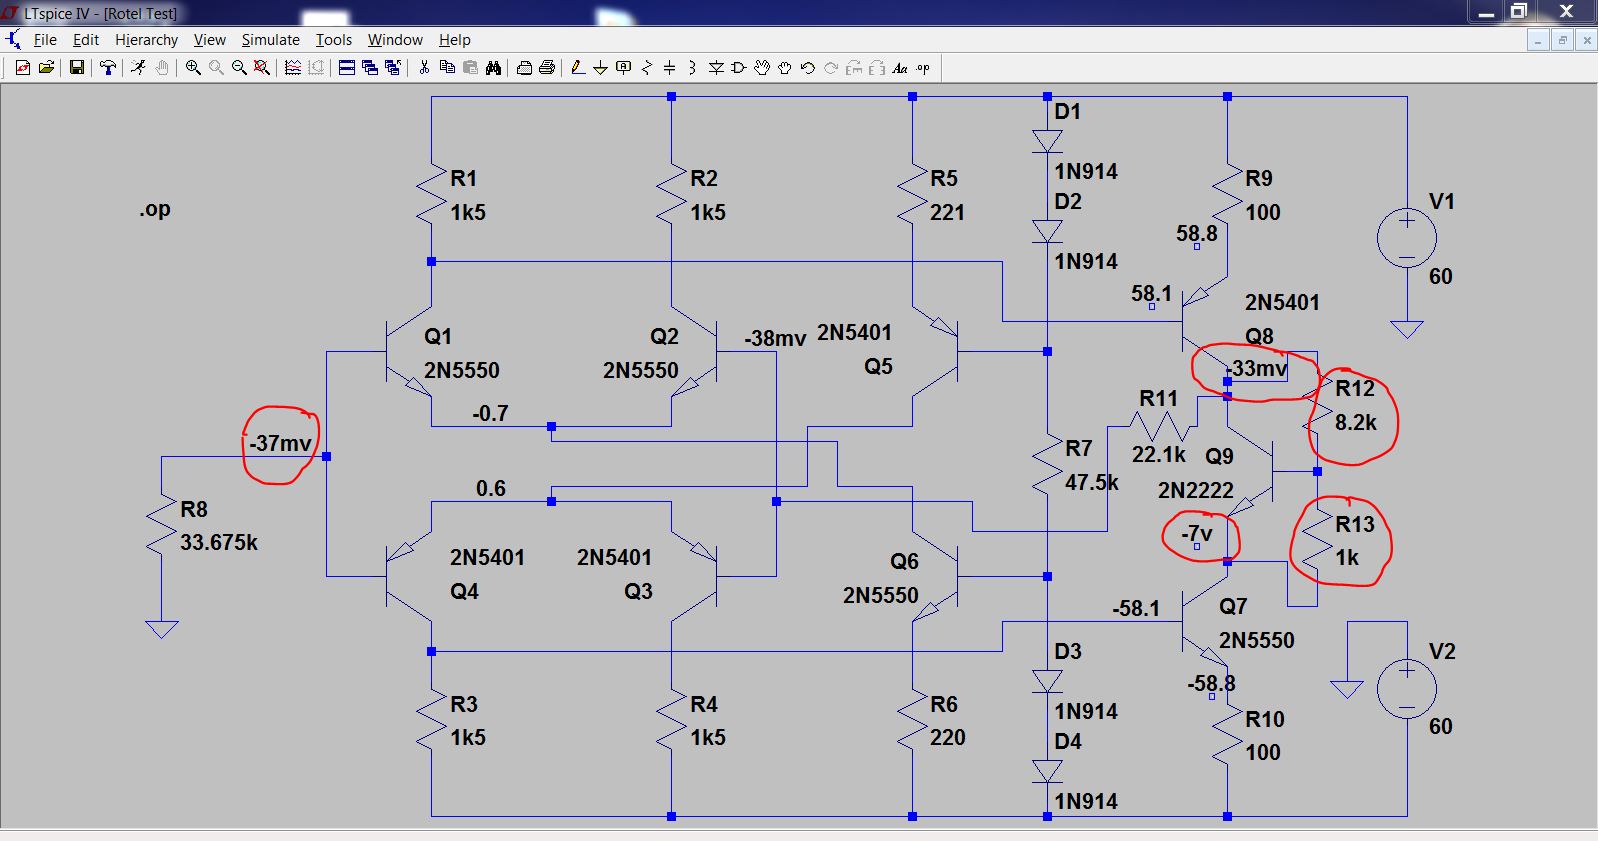Click the 22.1k value text
Screen dimensions: 1598x841
[x=1158, y=454]
